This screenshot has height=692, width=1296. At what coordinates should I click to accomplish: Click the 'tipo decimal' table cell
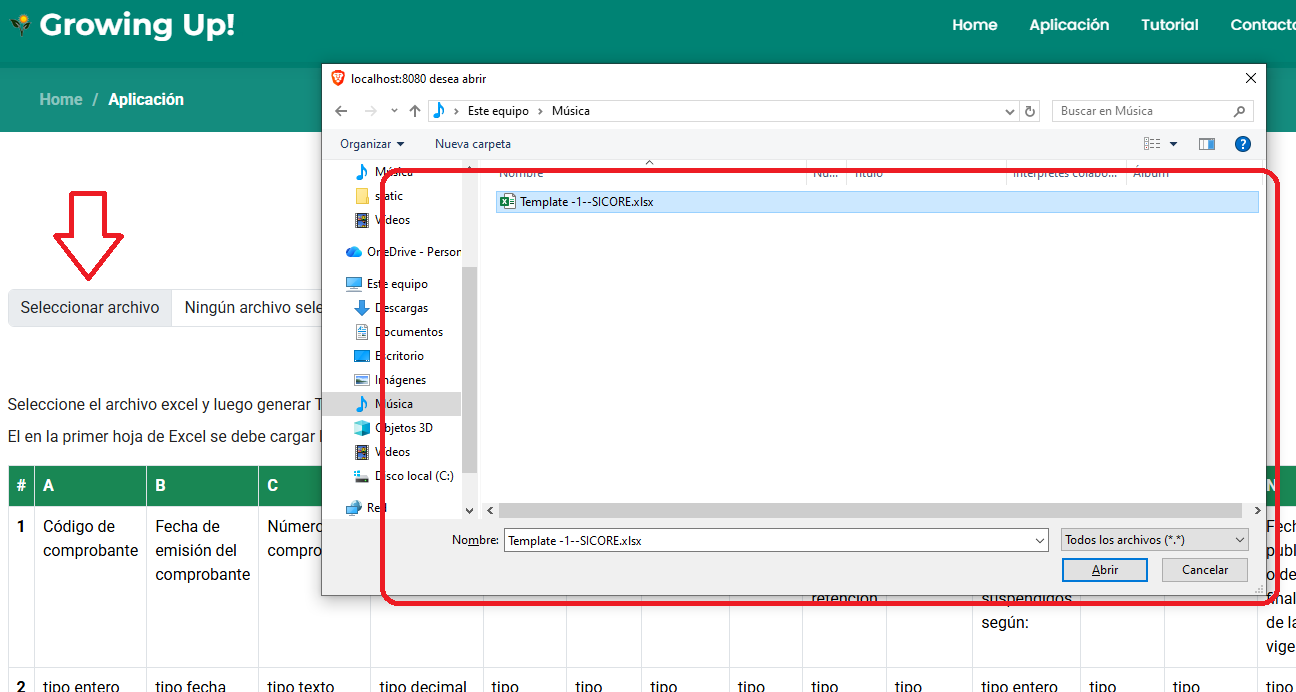pos(427,680)
